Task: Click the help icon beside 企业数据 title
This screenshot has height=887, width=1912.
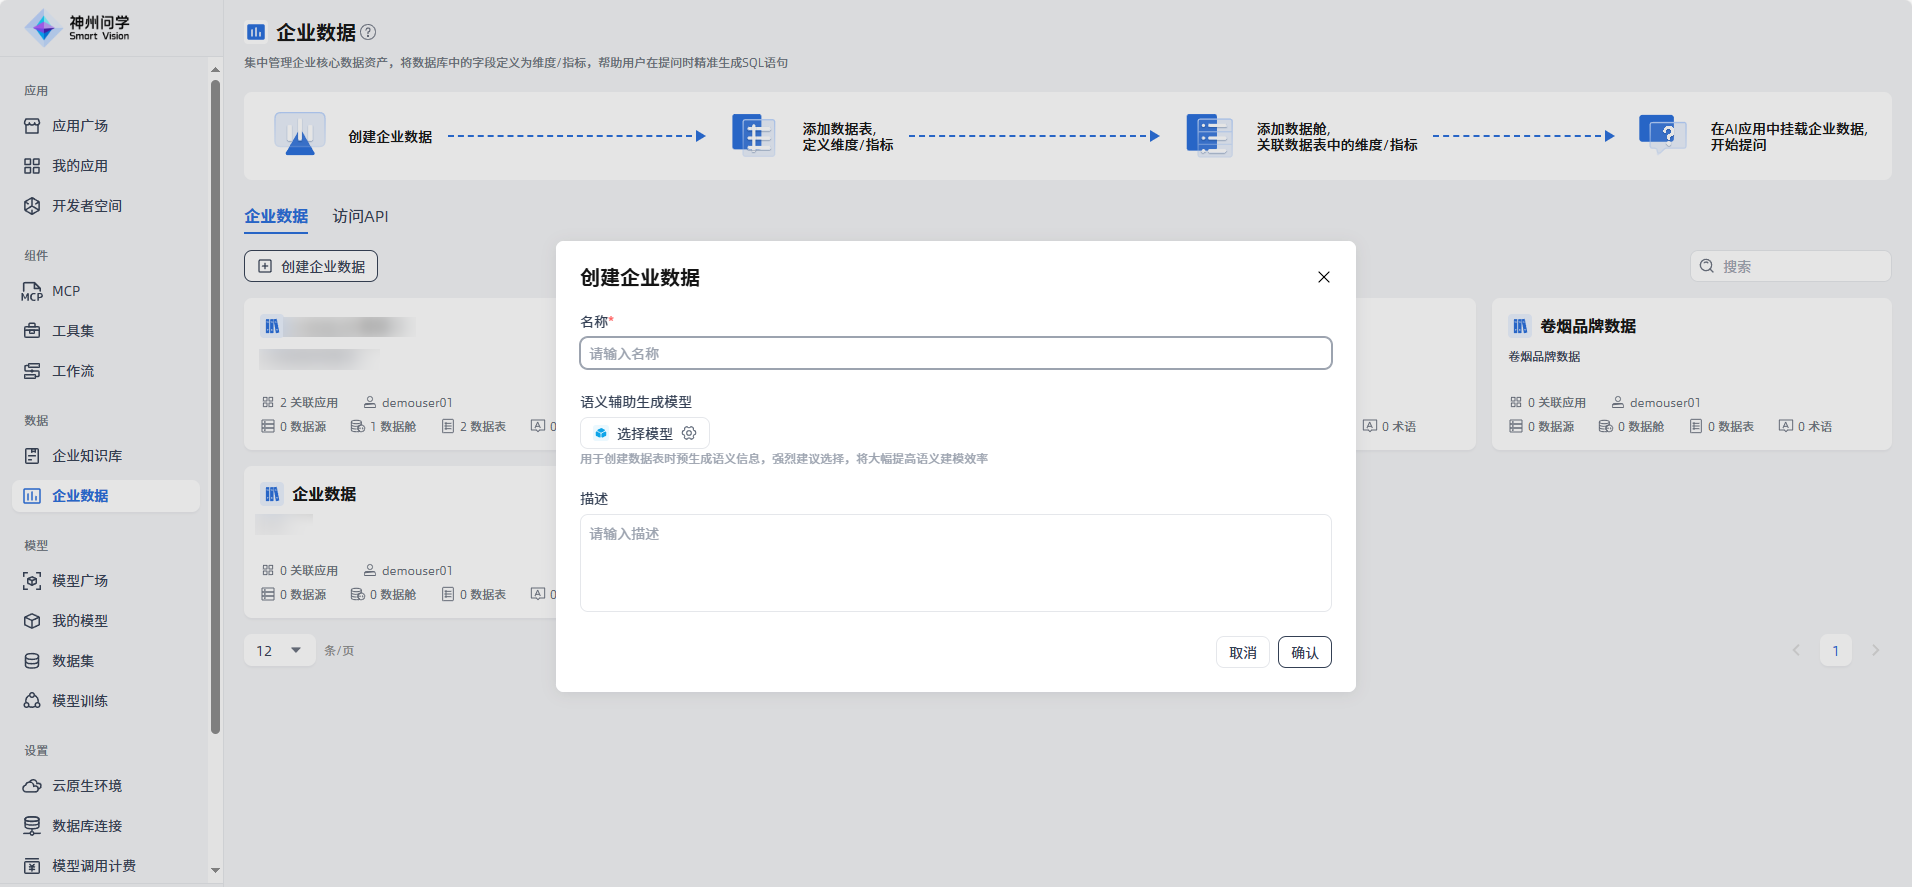Action: [x=368, y=32]
